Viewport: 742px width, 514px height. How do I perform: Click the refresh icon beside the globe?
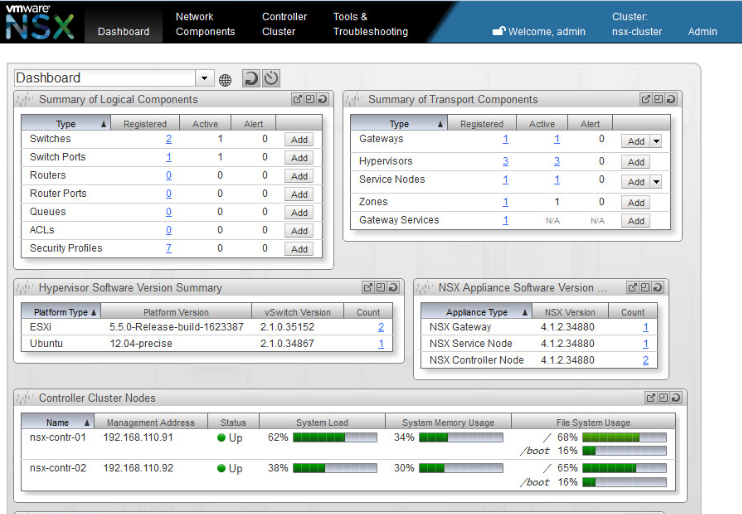point(251,78)
